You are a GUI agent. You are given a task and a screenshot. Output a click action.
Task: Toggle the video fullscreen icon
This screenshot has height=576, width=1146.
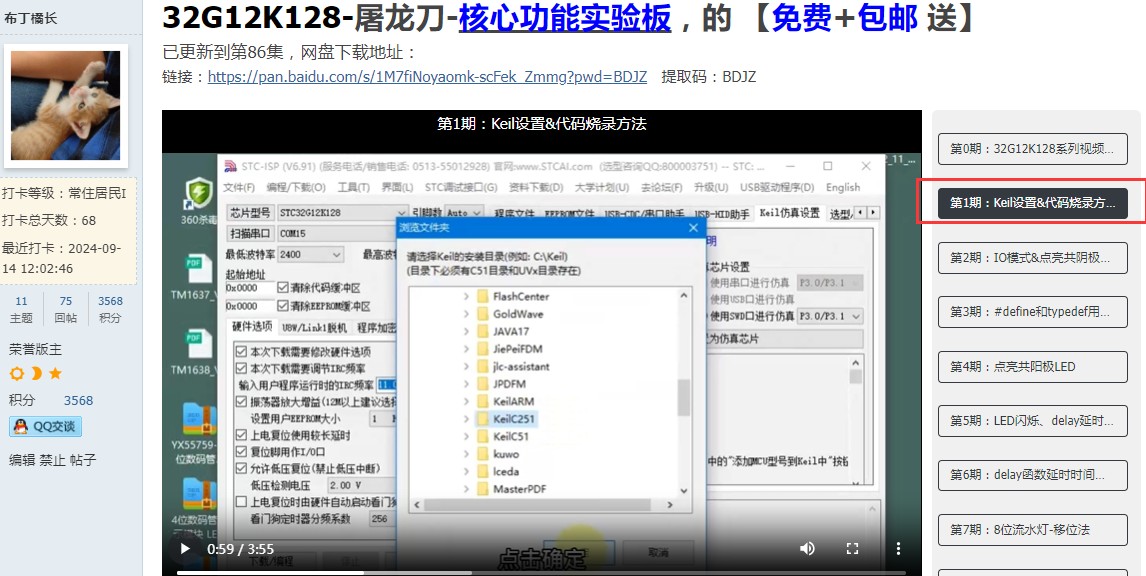click(x=852, y=549)
